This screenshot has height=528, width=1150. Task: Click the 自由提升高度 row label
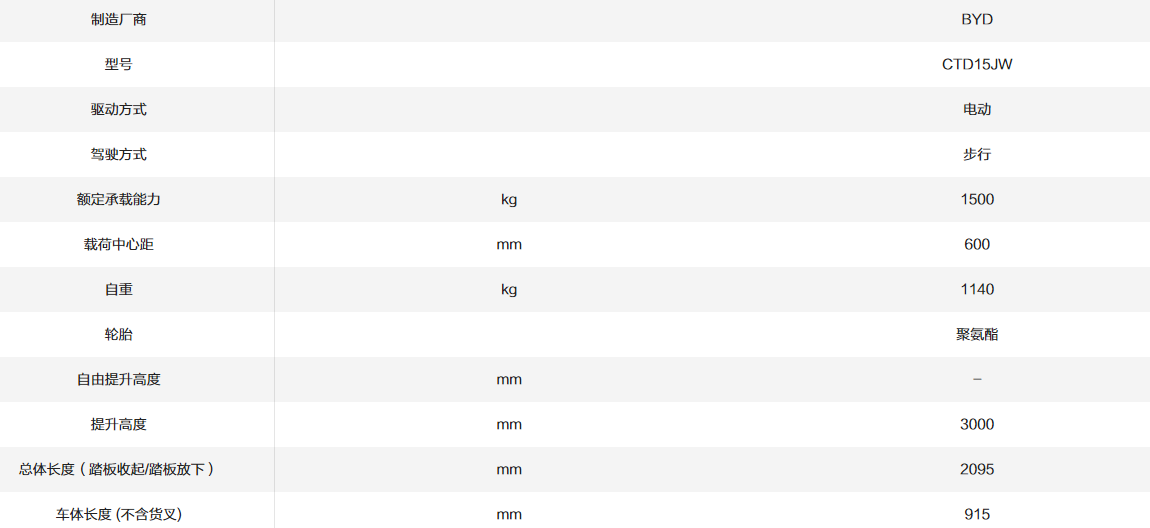118,379
